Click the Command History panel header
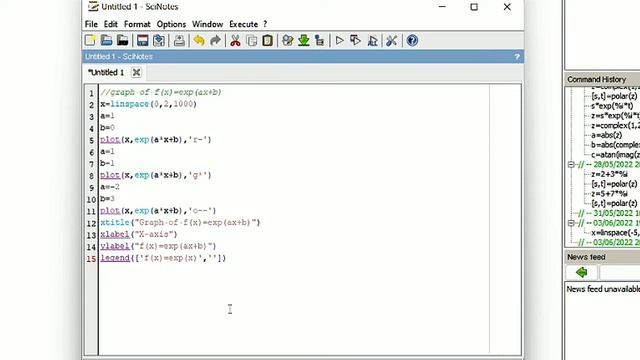 click(x=602, y=79)
